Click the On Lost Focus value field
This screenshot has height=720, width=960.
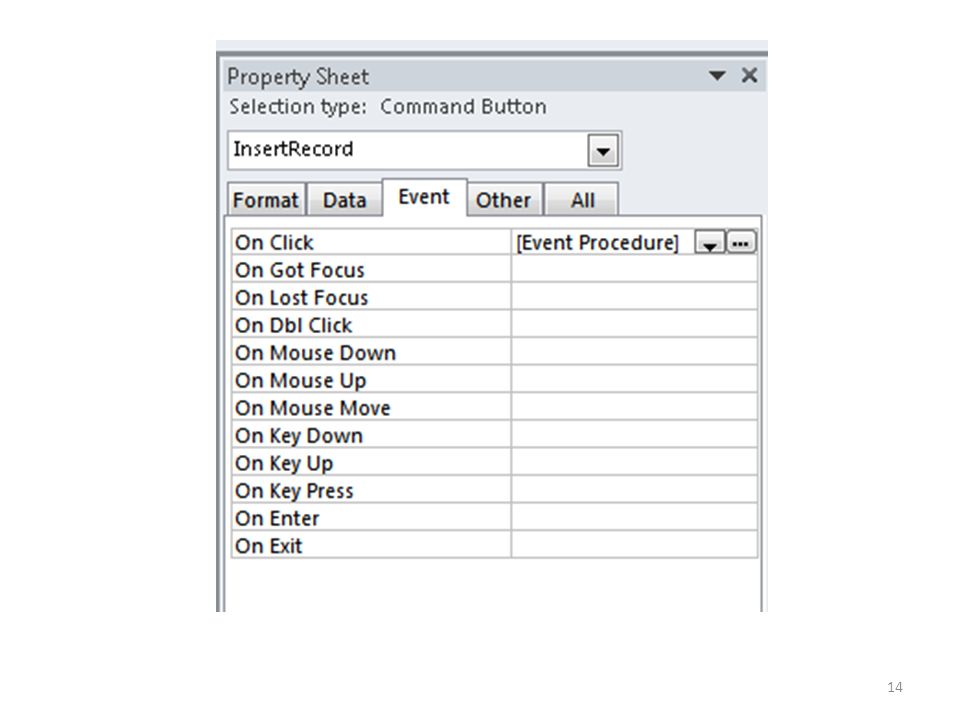point(634,298)
